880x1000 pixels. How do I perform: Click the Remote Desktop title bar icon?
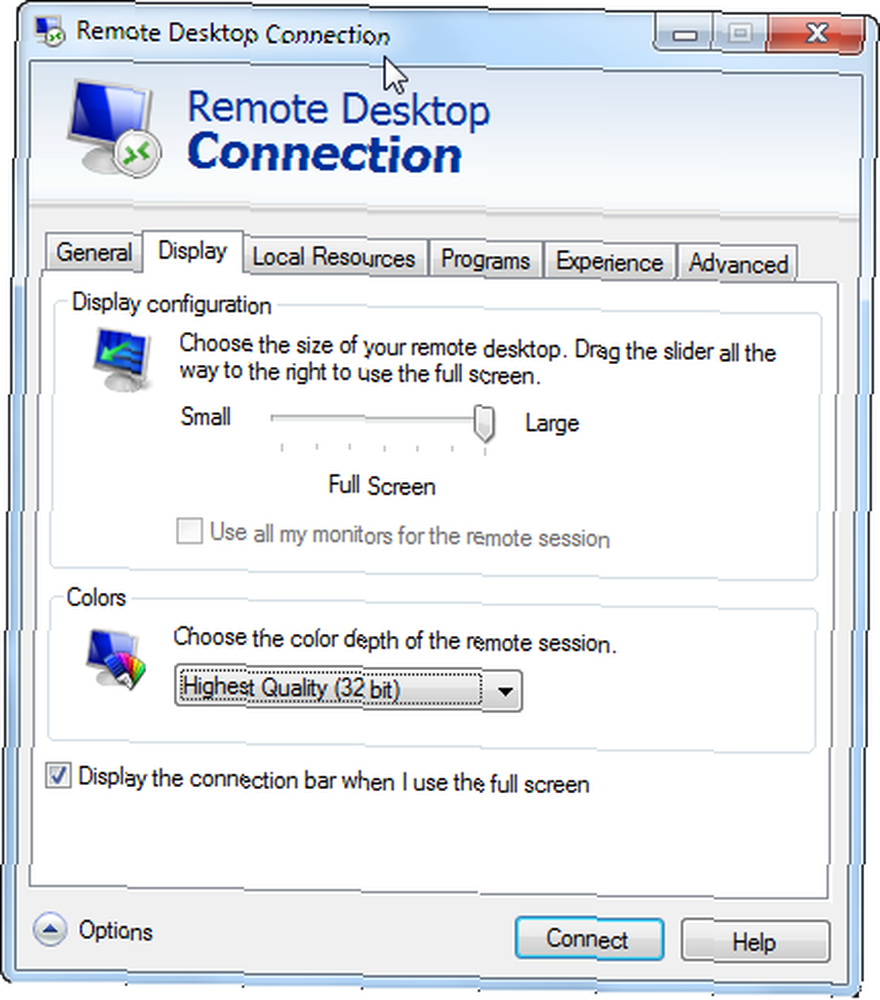tap(50, 31)
